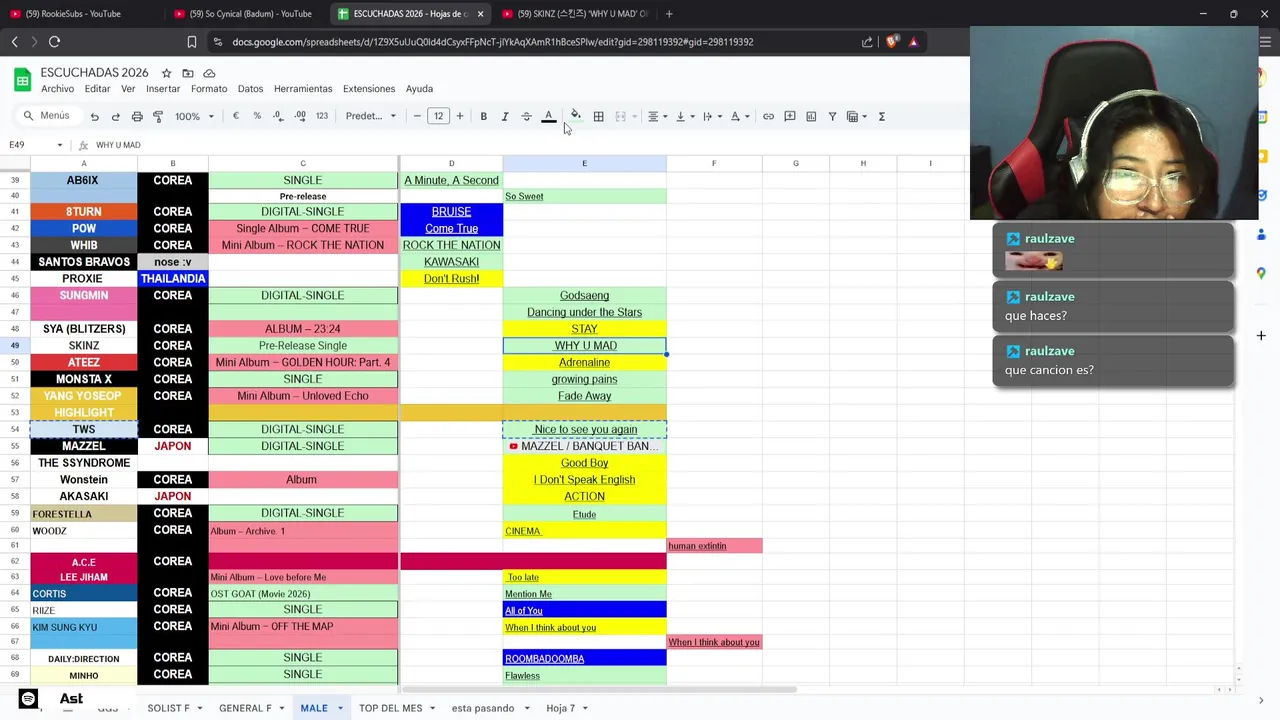Click the horizontal scrollbar

click(x=598, y=690)
